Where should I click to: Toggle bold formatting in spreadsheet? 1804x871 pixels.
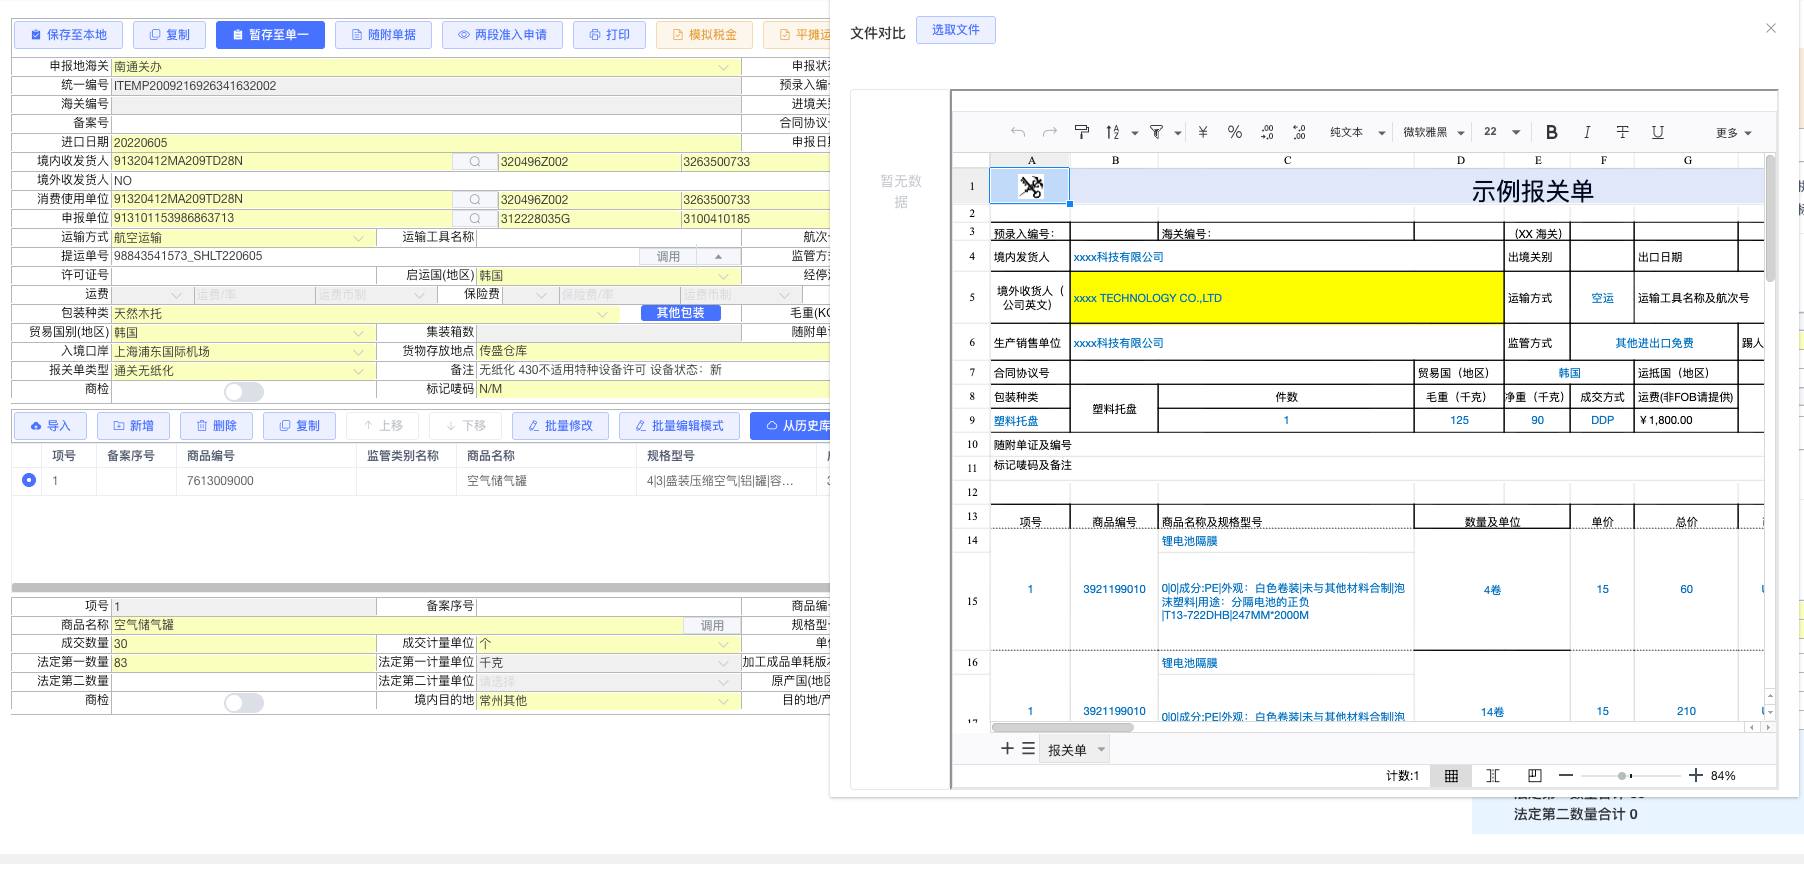tap(1551, 132)
